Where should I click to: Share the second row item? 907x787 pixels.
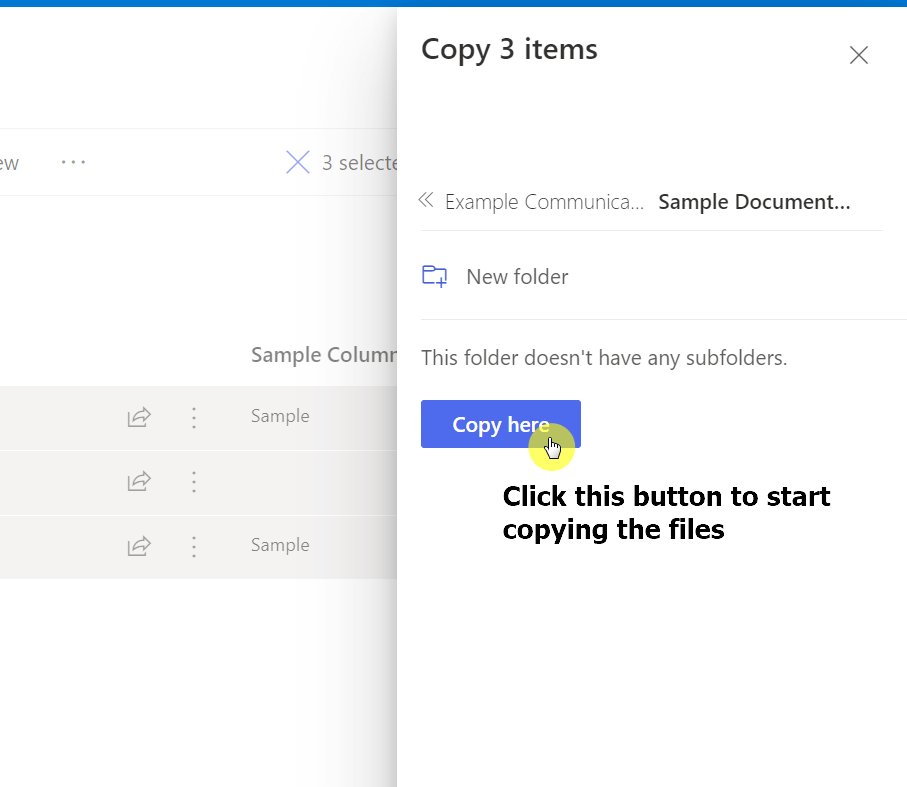[x=139, y=482]
